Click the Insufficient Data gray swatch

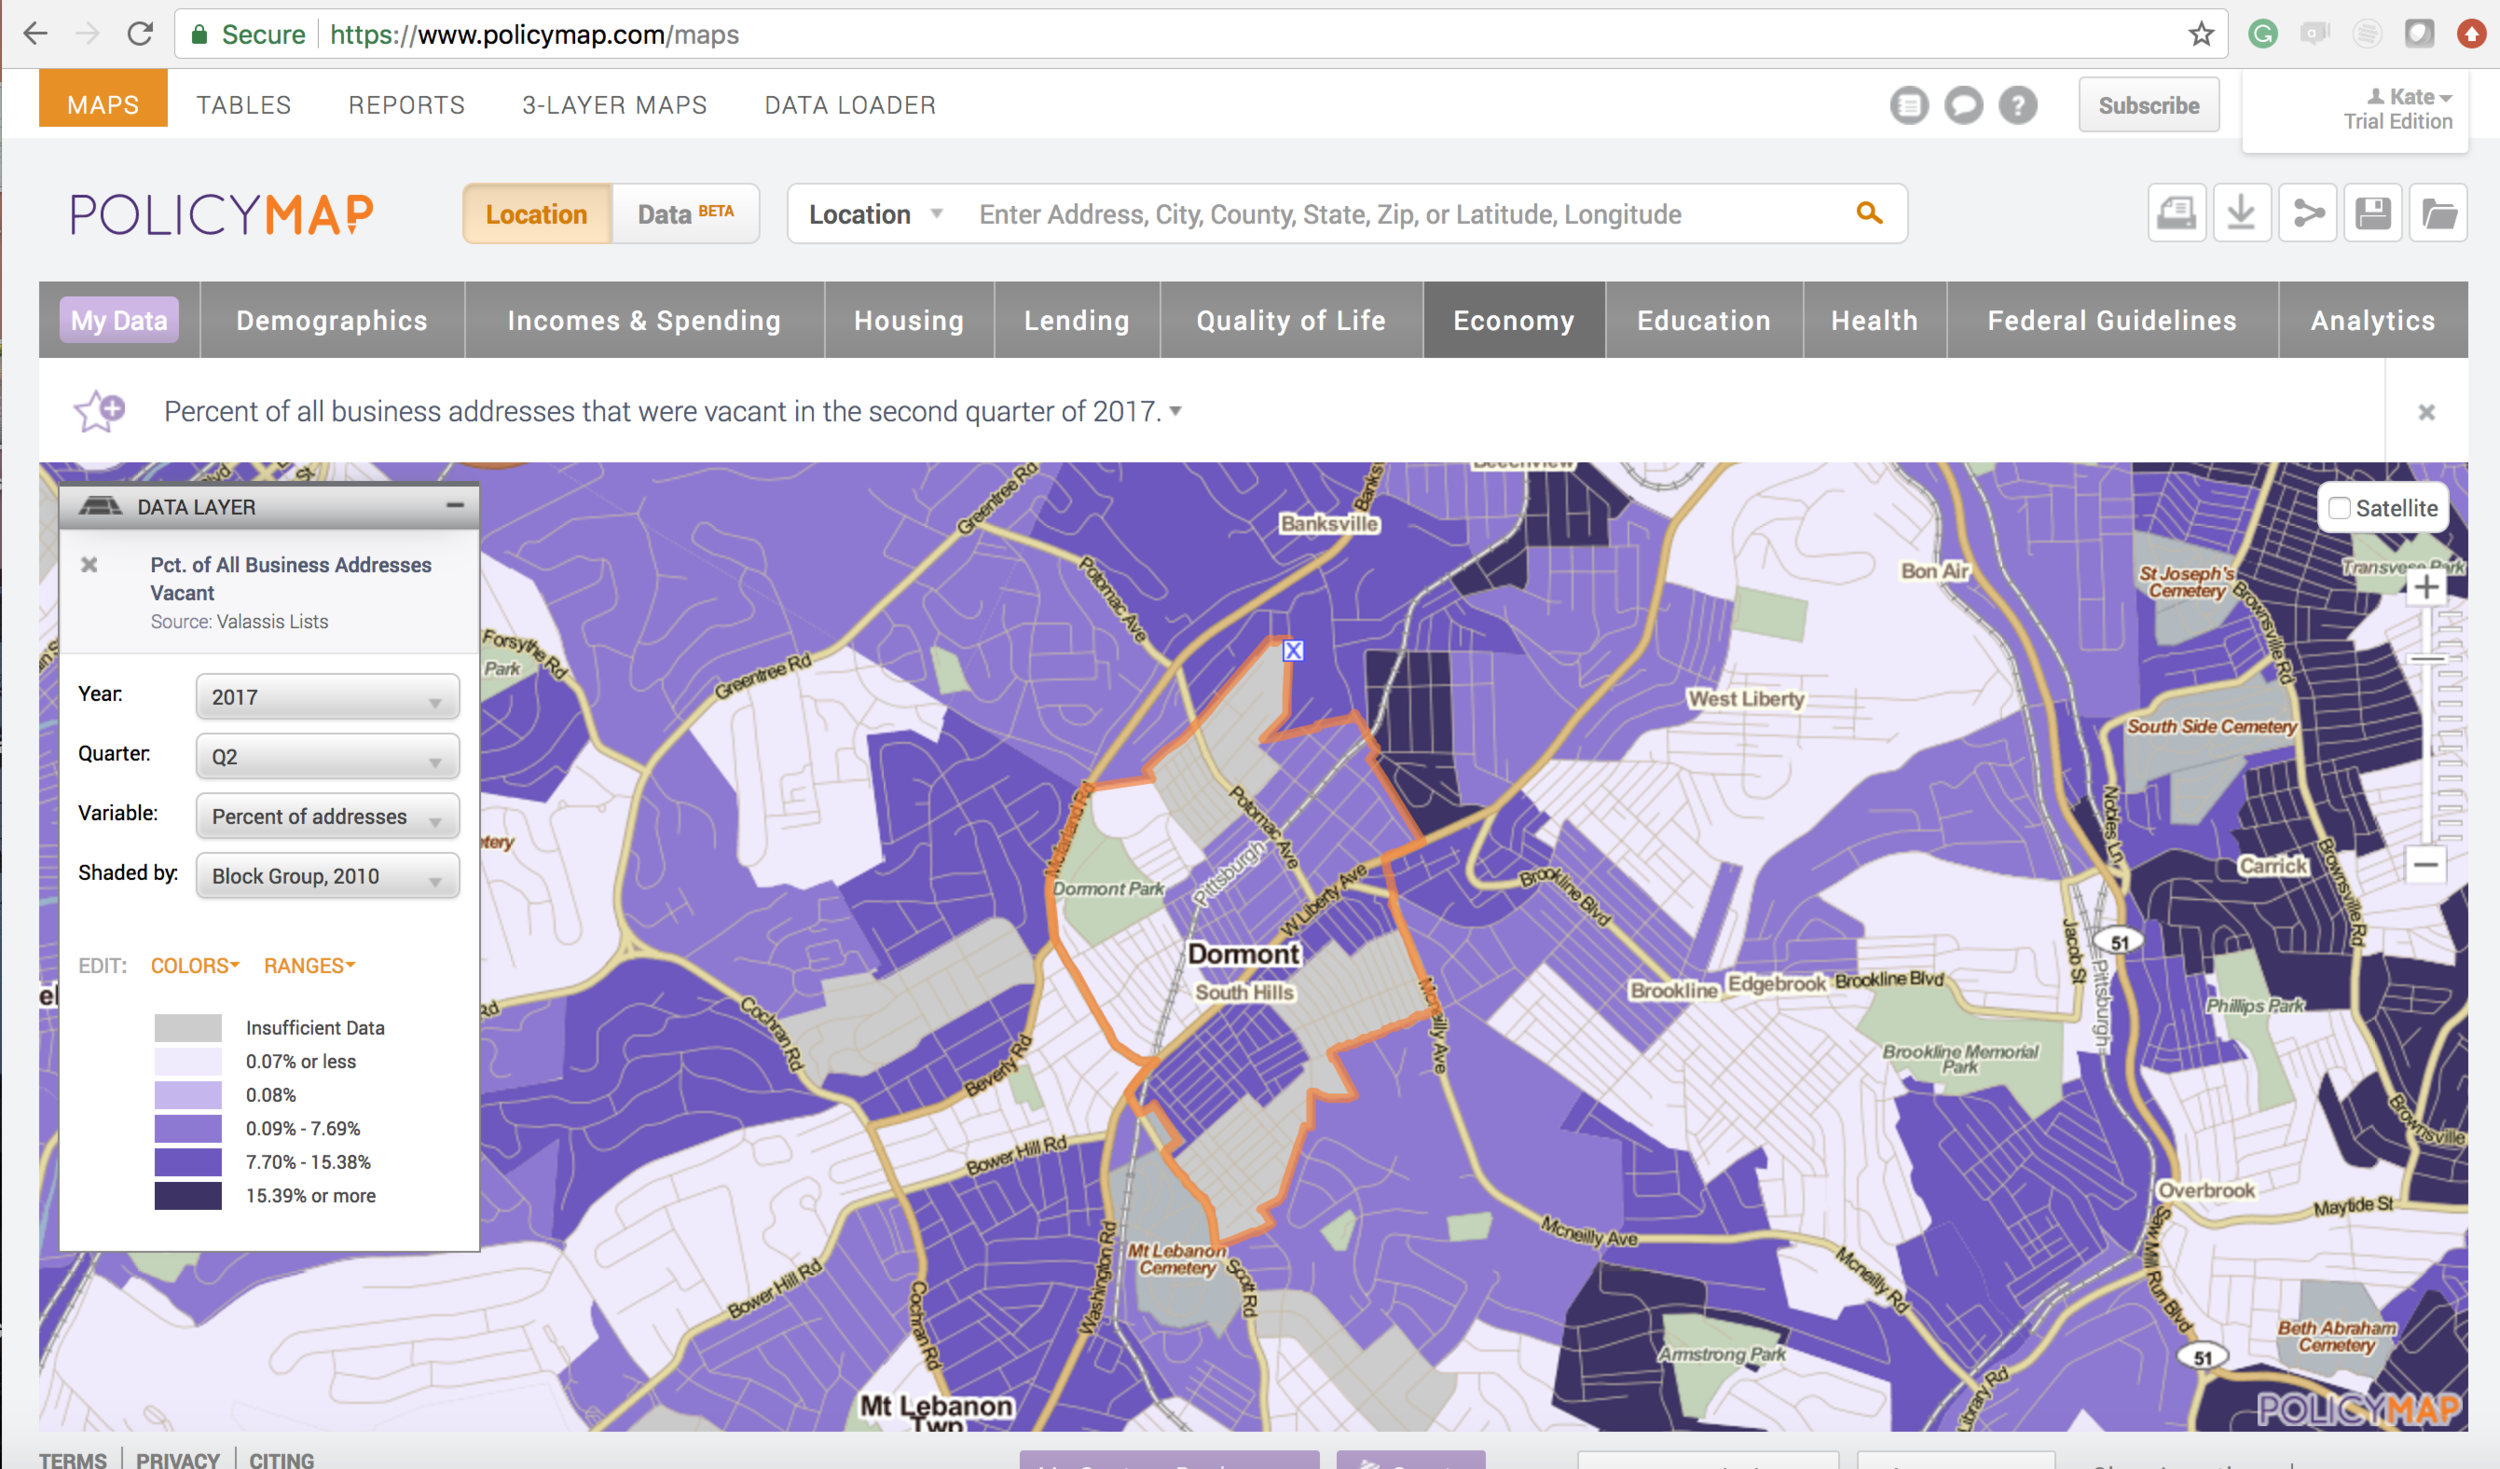coord(188,1028)
